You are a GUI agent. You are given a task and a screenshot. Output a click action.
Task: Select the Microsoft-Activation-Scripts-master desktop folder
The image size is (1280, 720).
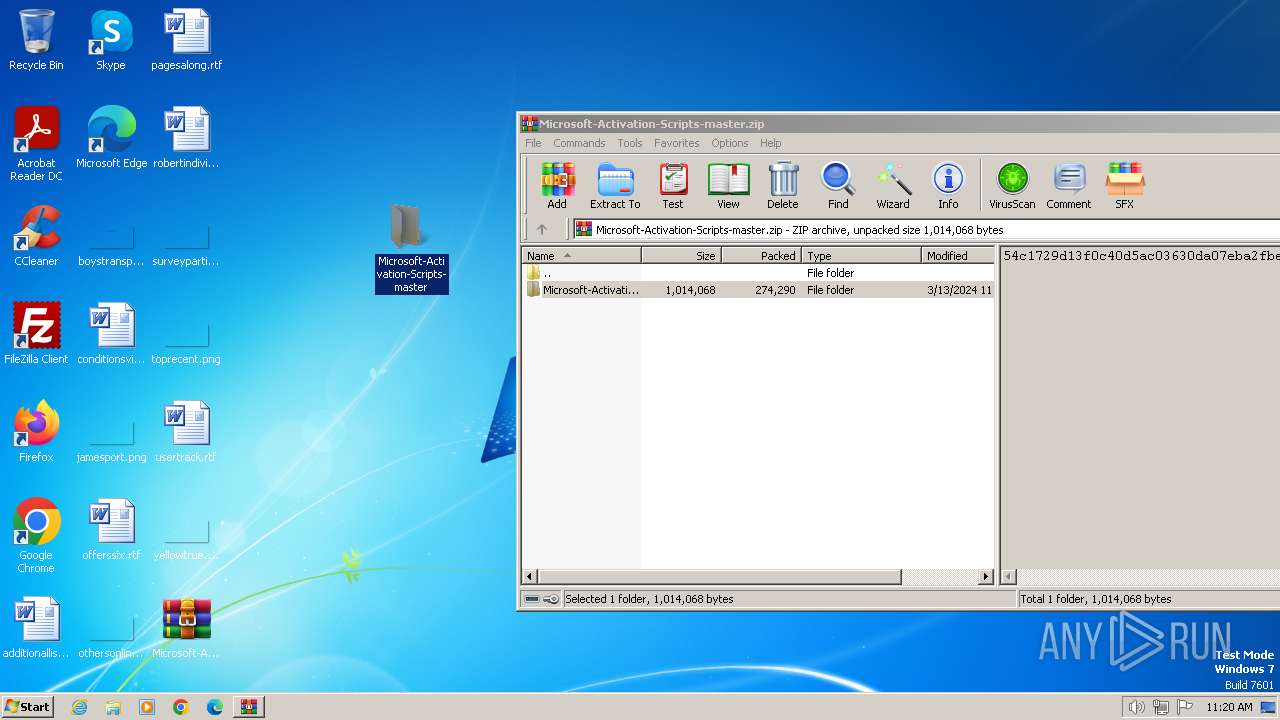[x=411, y=248]
